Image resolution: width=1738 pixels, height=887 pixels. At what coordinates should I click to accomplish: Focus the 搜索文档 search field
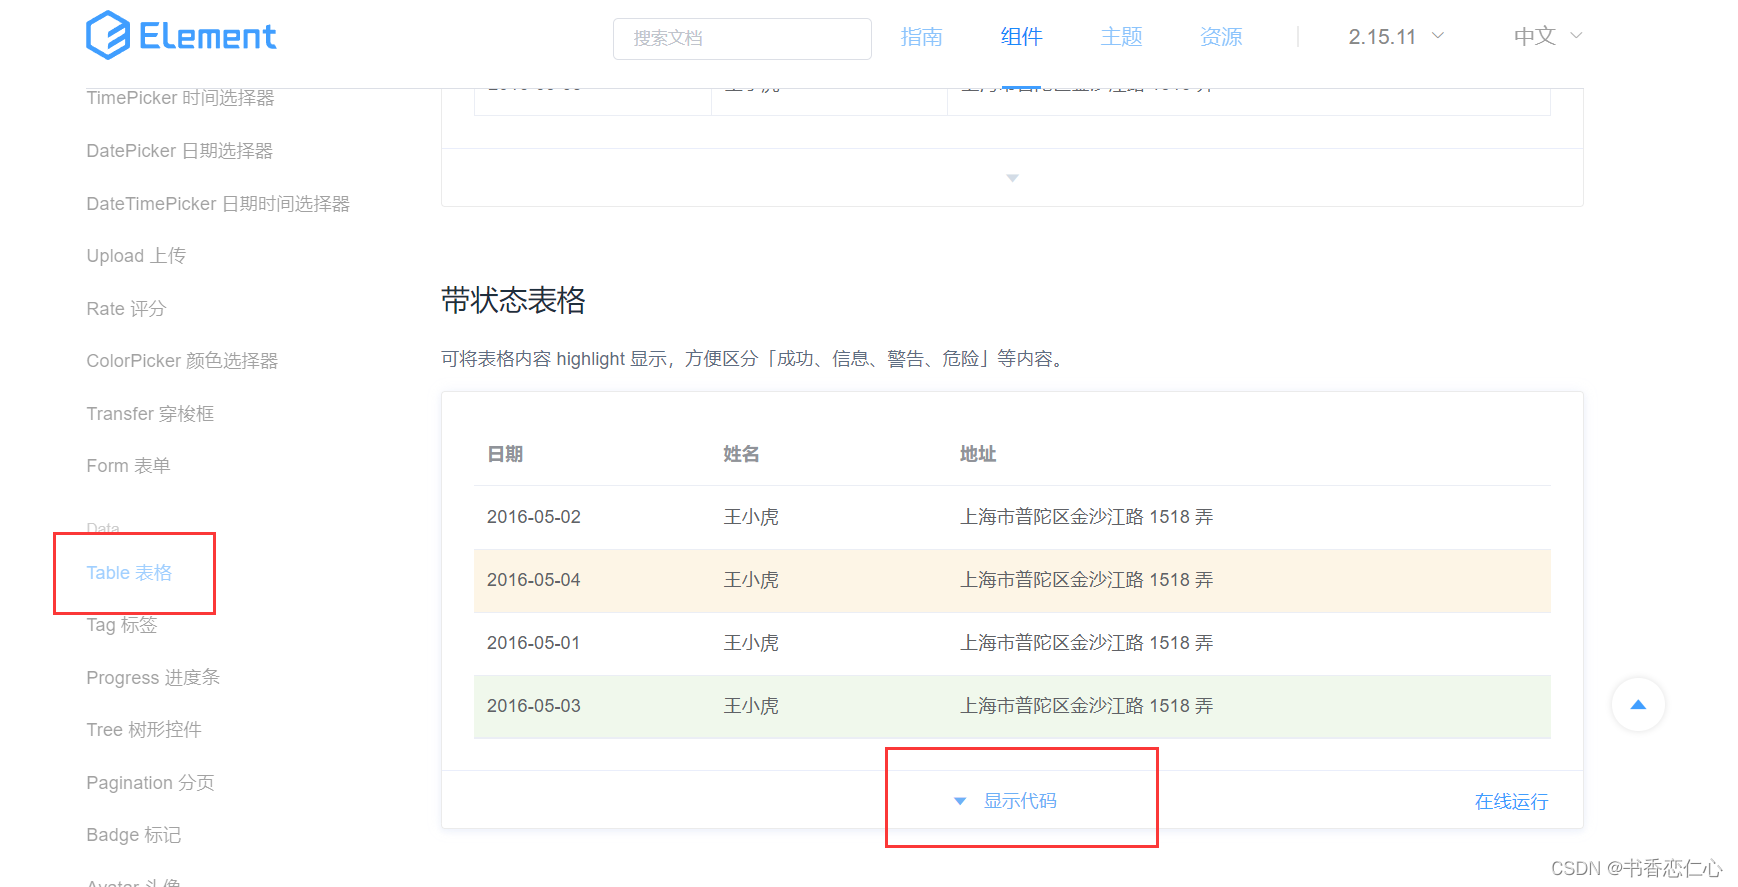pos(742,39)
